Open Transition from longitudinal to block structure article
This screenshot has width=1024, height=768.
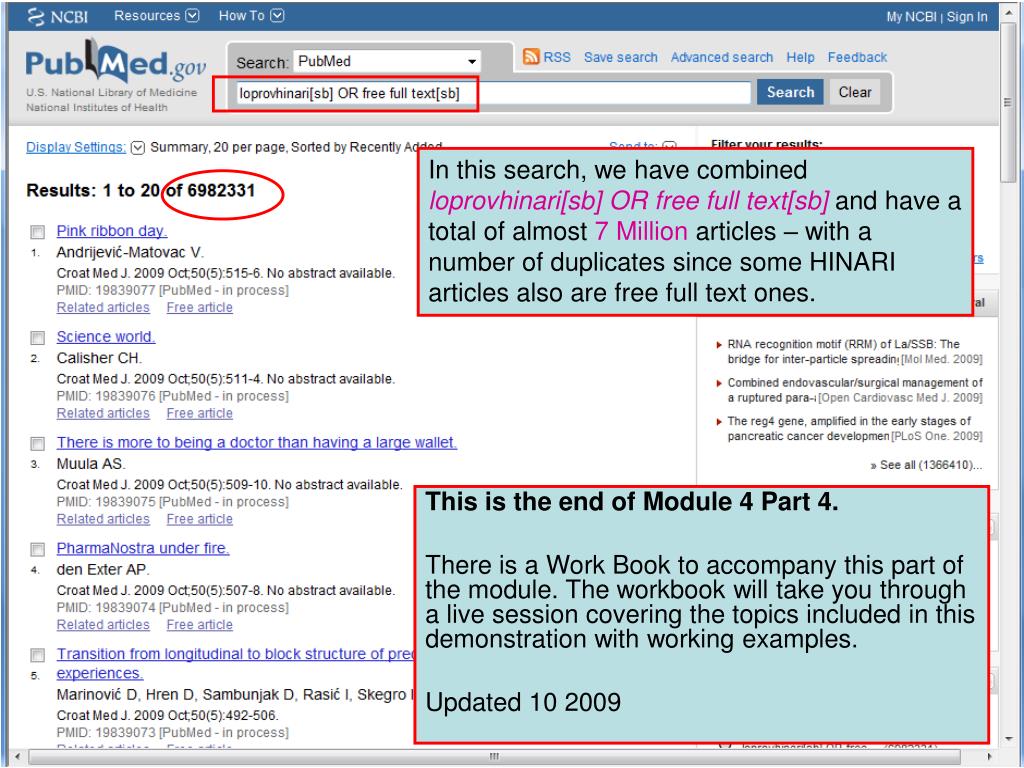235,654
